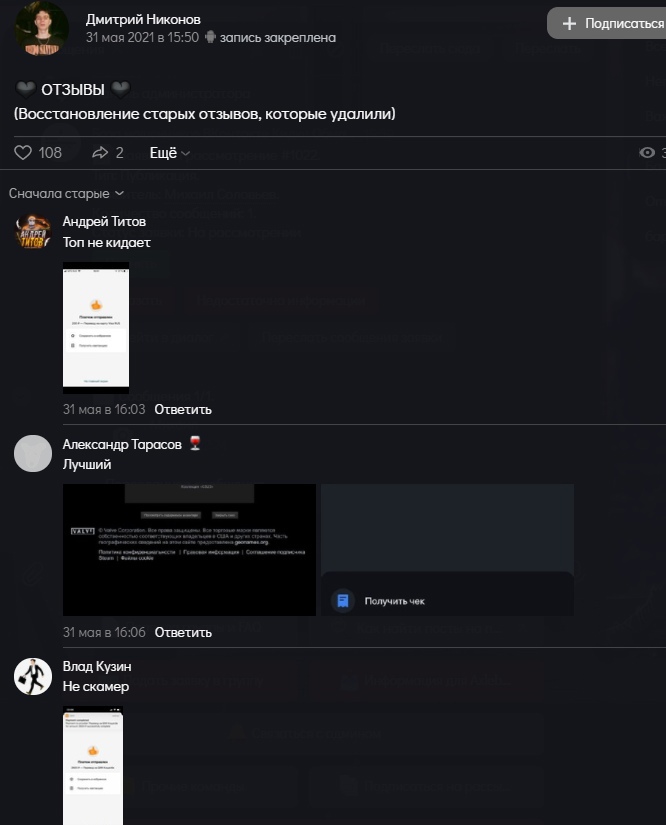This screenshot has height=825, width=666.
Task: Open the Valve Corporation screenshot thumbnail
Action: tap(189, 550)
